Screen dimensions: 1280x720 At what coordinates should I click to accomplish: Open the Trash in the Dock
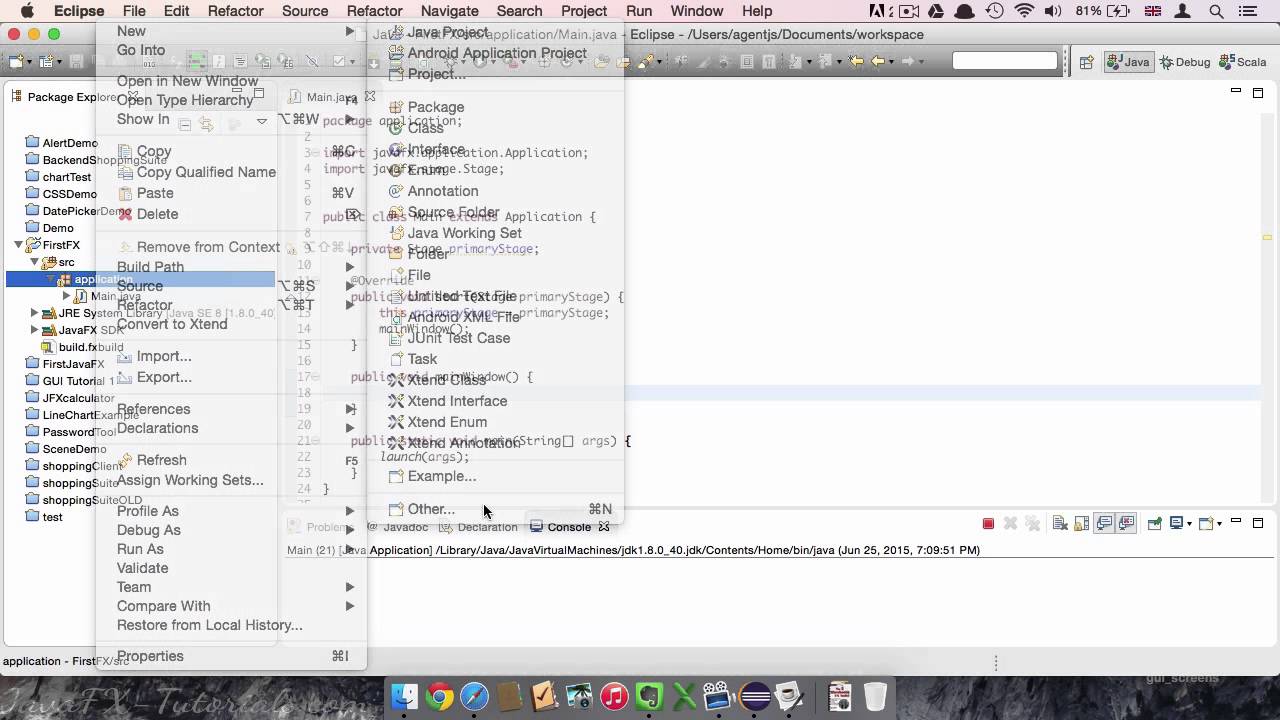874,696
